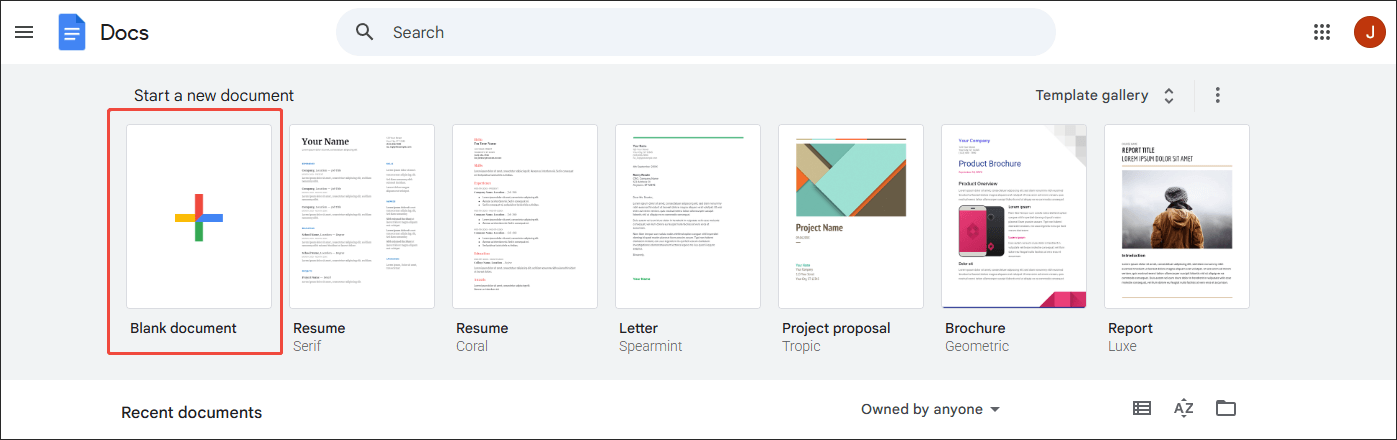Choose the Resume Coral template thumbnail
Screen dimensions: 1397x440
pyautogui.click(x=525, y=216)
